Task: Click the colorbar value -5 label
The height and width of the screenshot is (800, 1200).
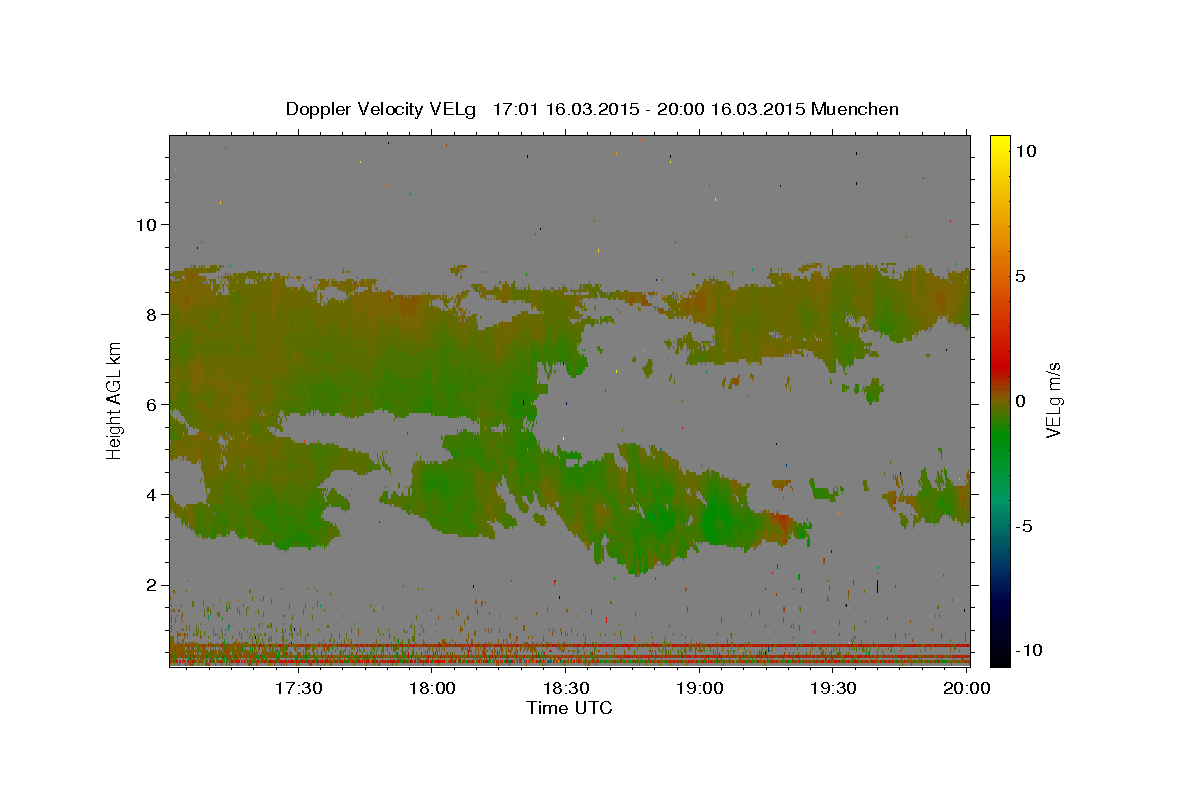Action: pos(1024,526)
